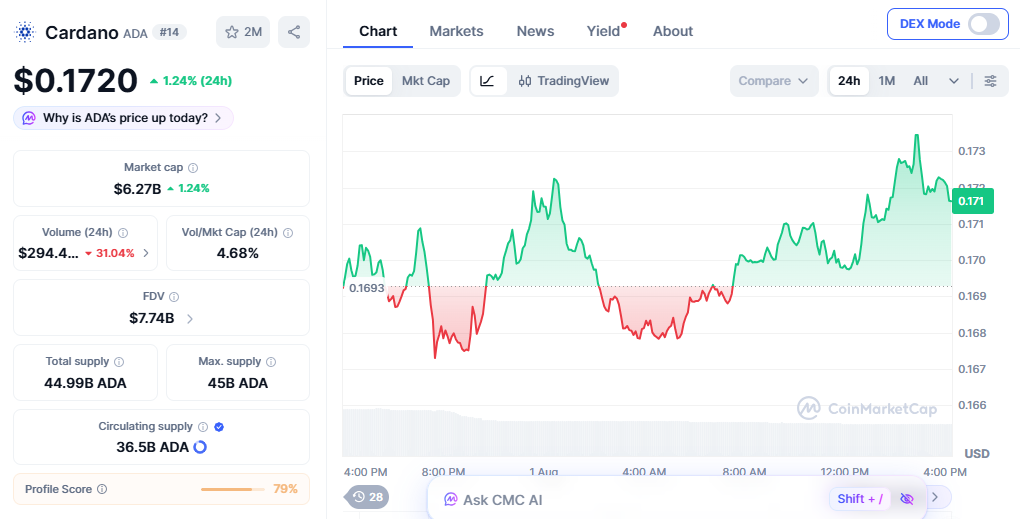The height and width of the screenshot is (519, 1020).
Task: Click the #14 rank badge
Action: pyautogui.click(x=169, y=32)
